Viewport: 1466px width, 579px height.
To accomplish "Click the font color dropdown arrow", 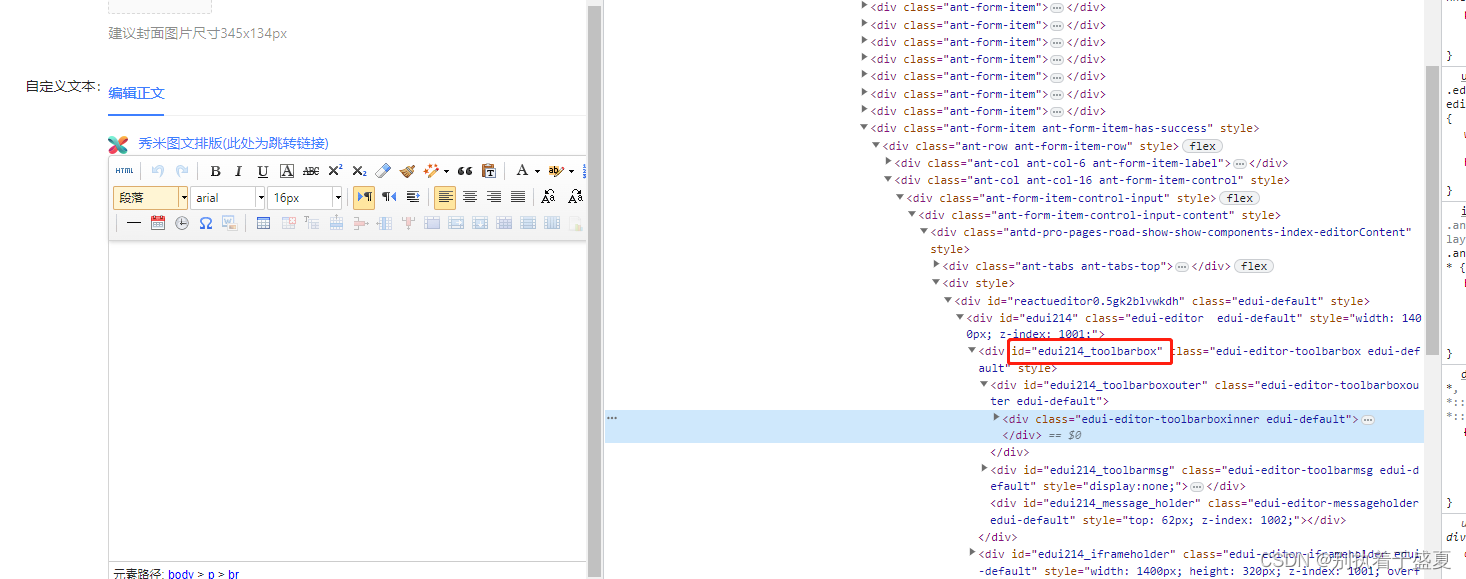I will click(x=537, y=170).
